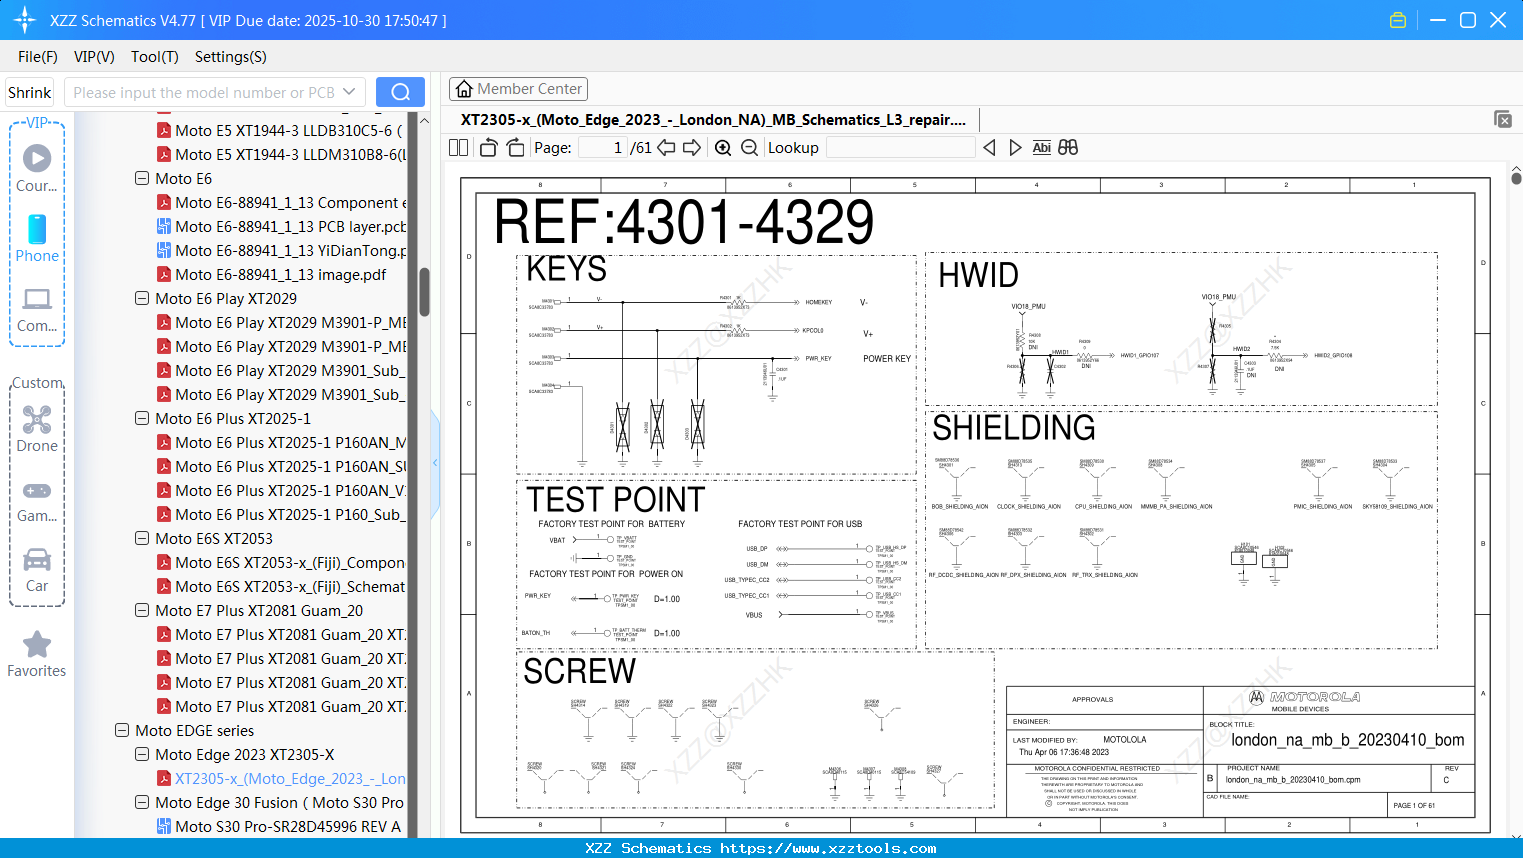1523x858 pixels.
Task: Open the Tool(T) menu
Action: pyautogui.click(x=154, y=57)
